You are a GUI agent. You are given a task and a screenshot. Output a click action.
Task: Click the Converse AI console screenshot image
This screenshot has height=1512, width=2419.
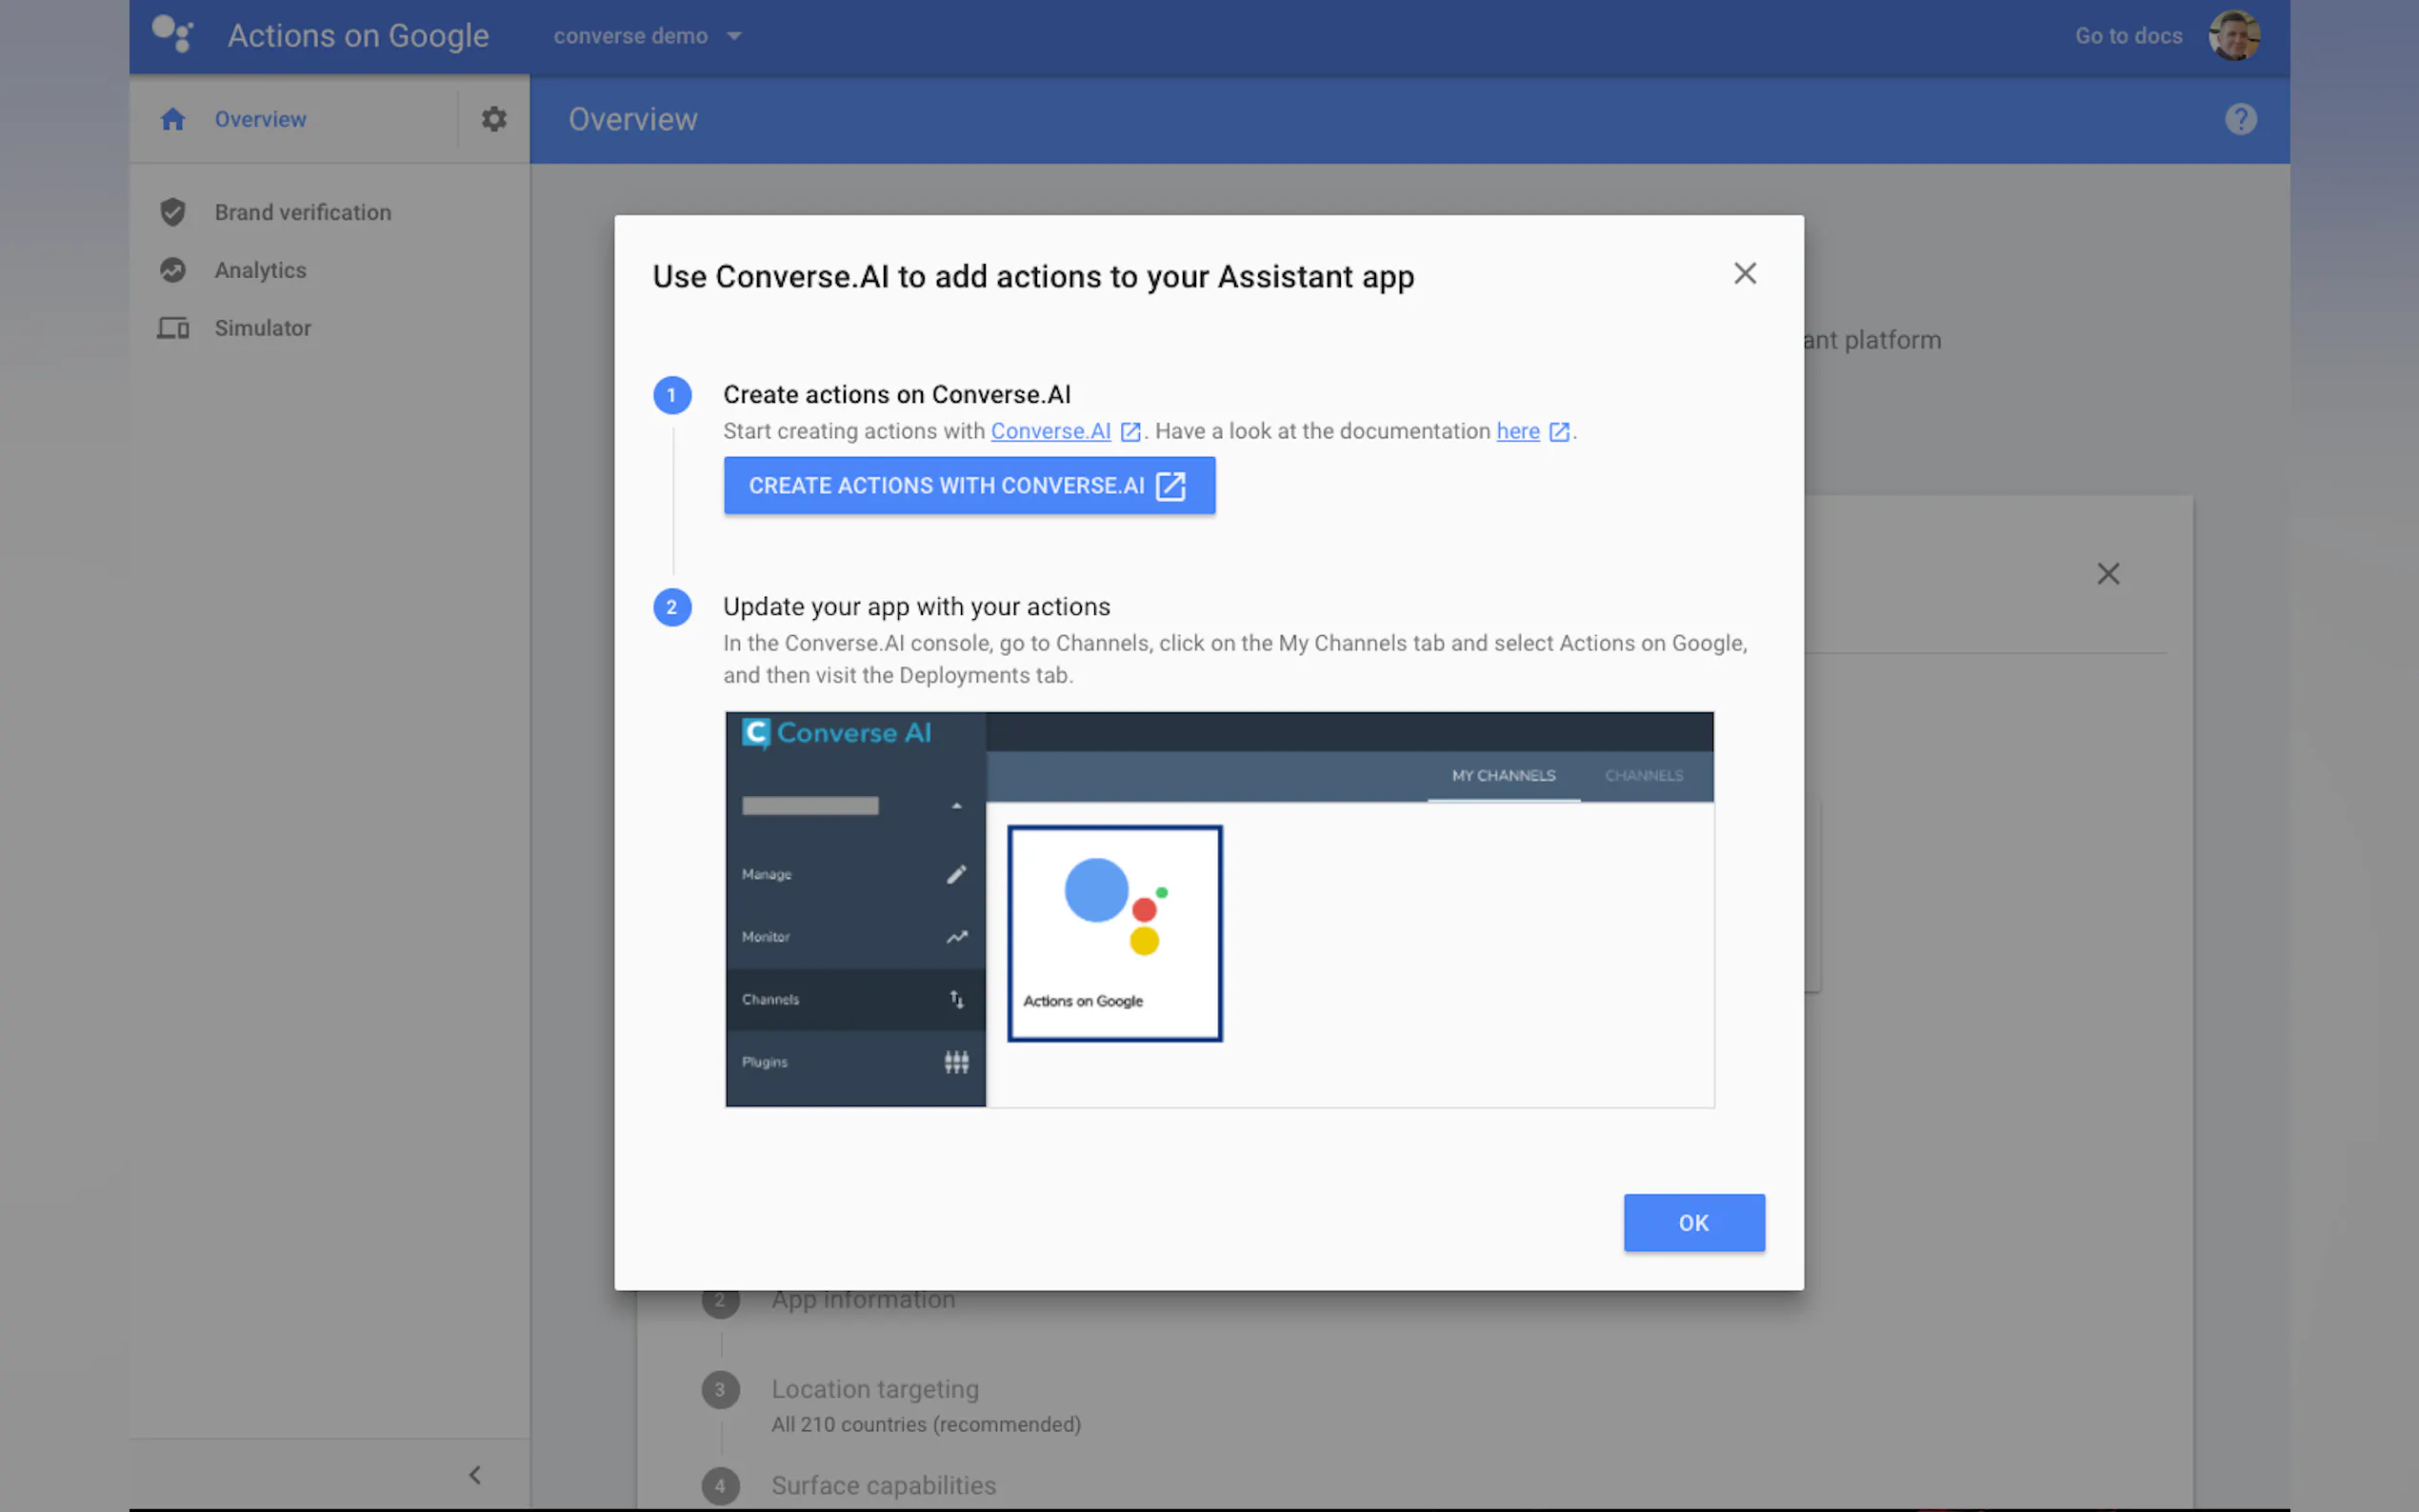(1218, 908)
